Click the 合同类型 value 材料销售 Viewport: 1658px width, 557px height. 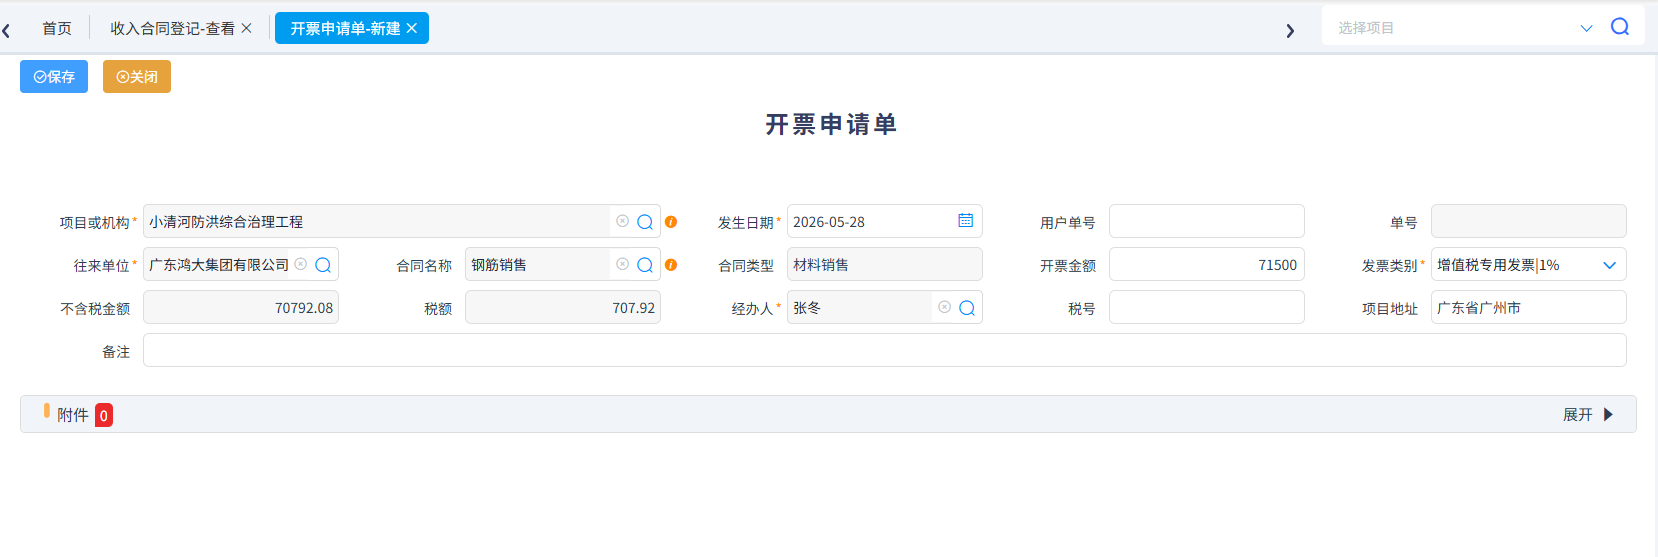tap(821, 265)
